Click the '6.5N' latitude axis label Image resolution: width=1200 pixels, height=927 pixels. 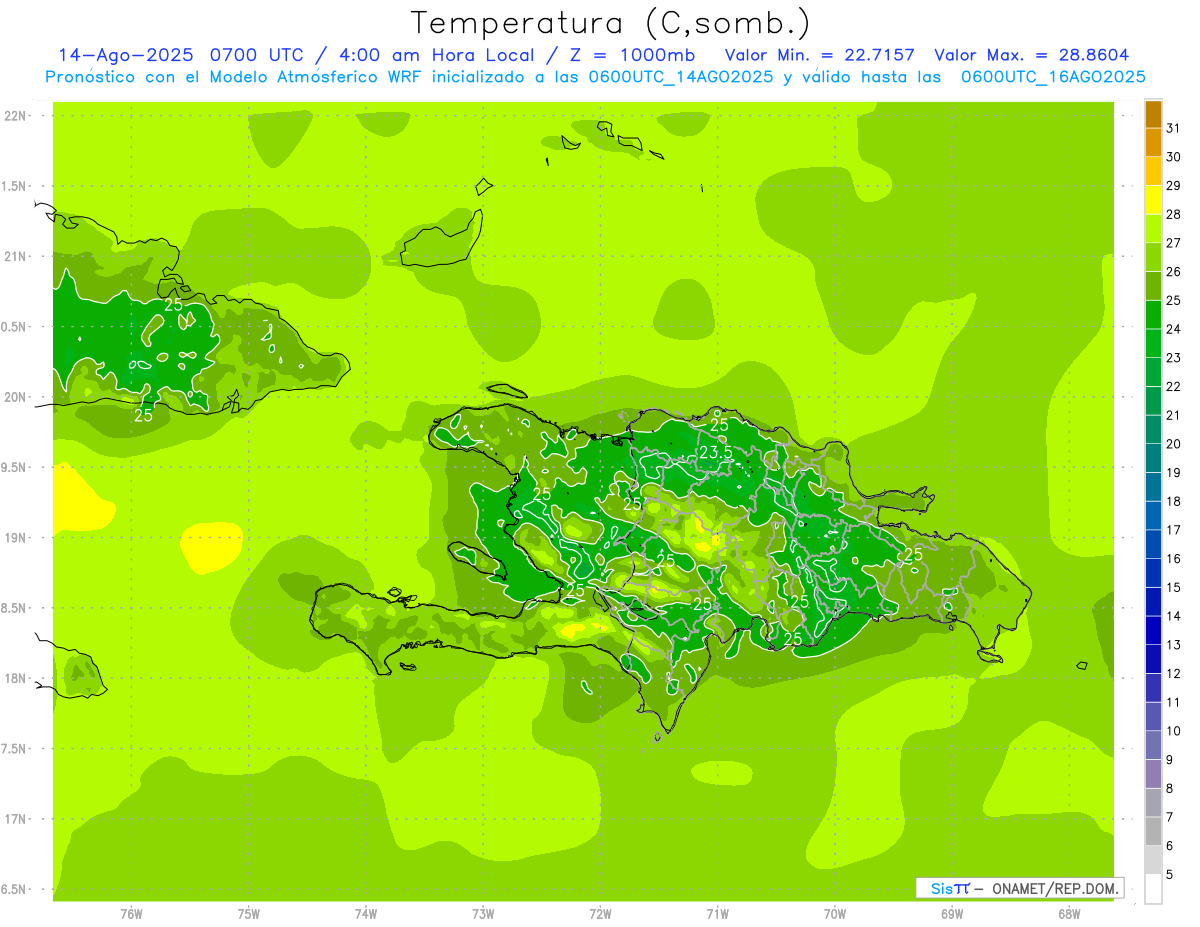pos(15,889)
